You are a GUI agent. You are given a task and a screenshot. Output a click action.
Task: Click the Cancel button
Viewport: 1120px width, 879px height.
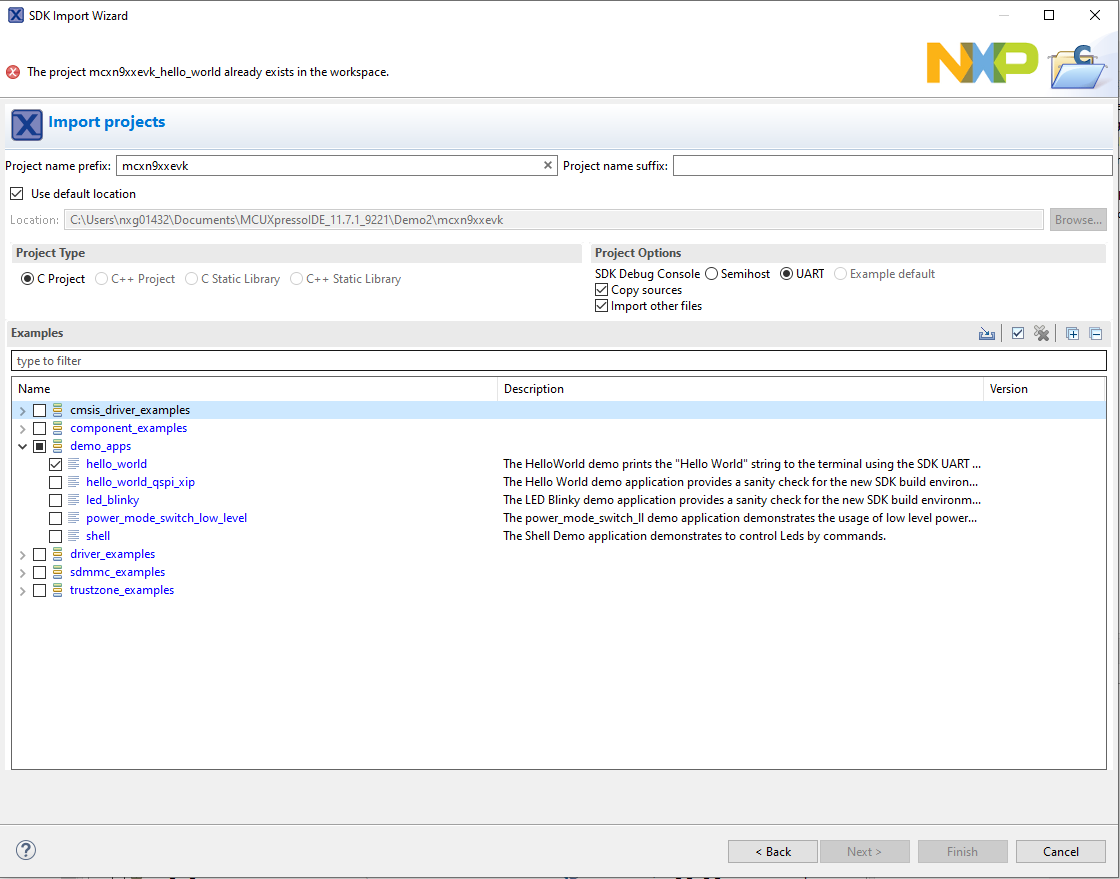click(1060, 852)
